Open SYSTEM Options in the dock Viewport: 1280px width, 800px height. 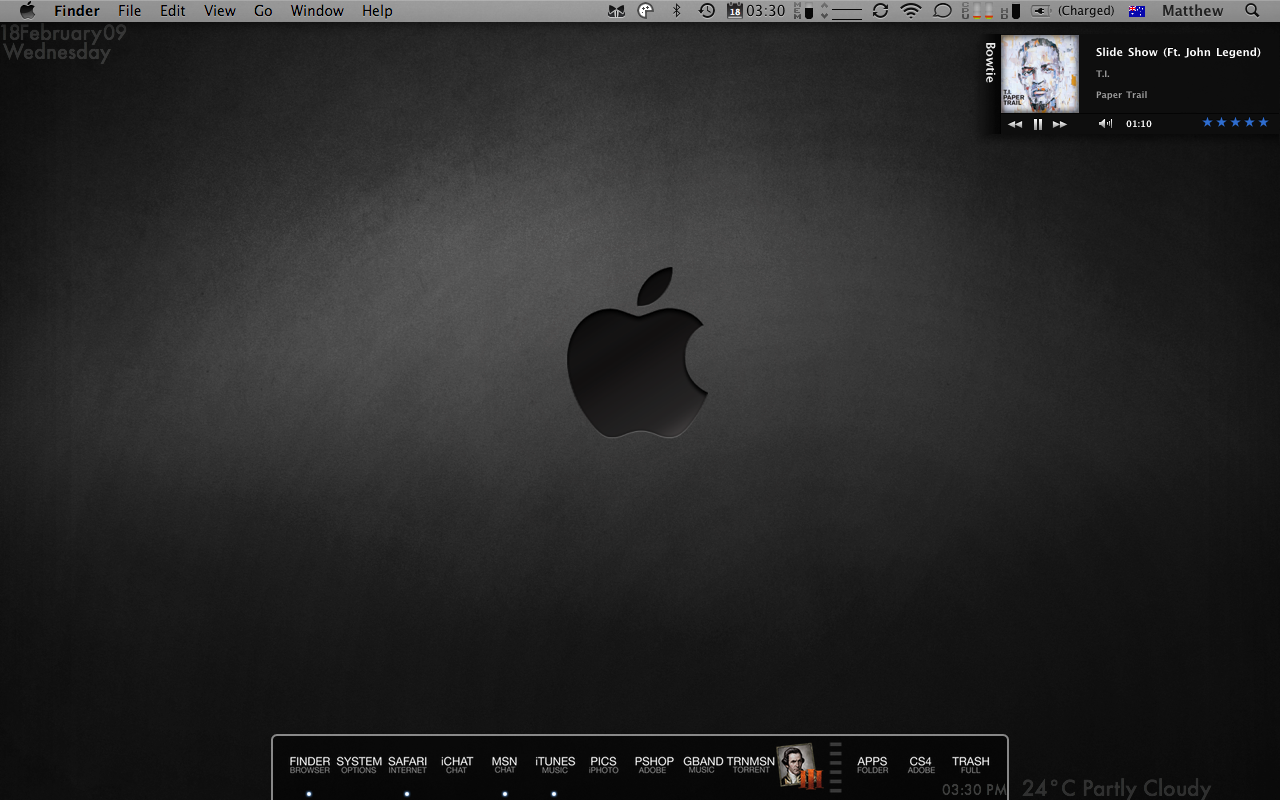[x=359, y=765]
